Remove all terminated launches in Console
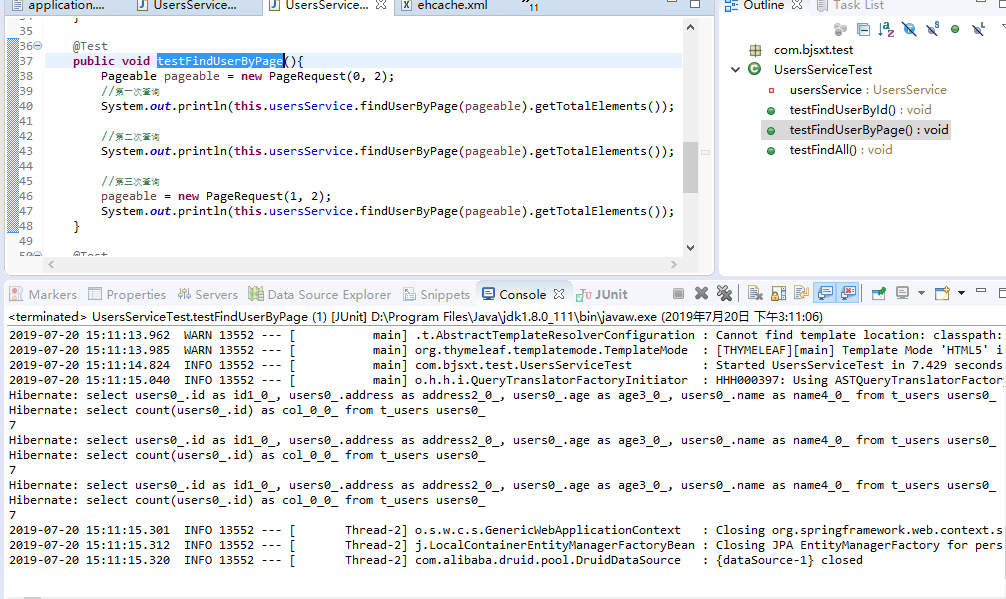The height and width of the screenshot is (599, 1006). click(x=724, y=294)
